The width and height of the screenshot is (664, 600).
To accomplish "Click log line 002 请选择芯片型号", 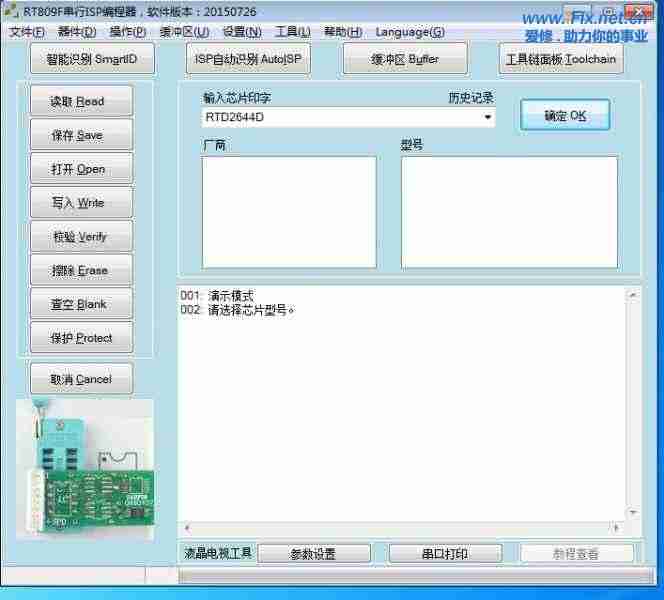I will 237,310.
